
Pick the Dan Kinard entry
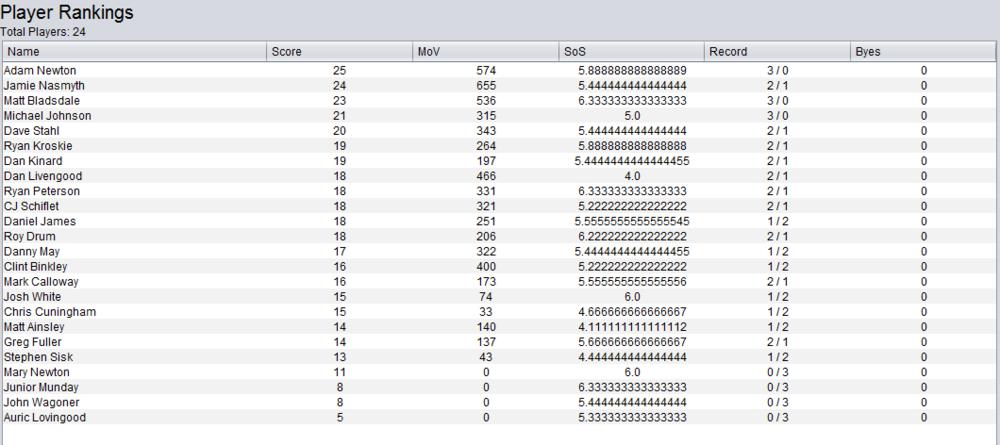pyautogui.click(x=33, y=161)
